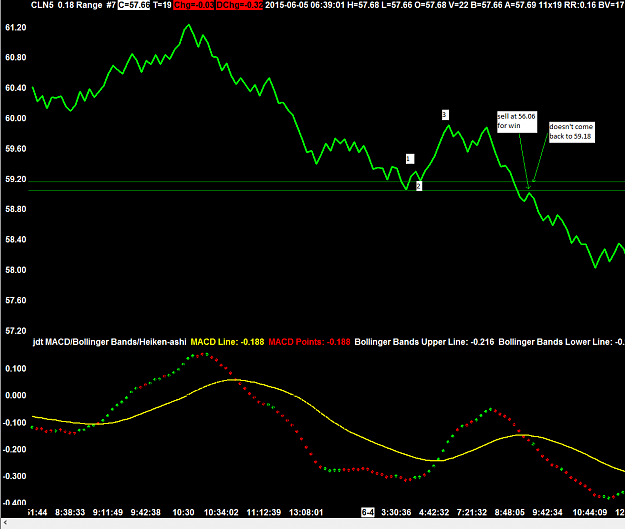Click the 61.20 price axis label

coord(16,28)
